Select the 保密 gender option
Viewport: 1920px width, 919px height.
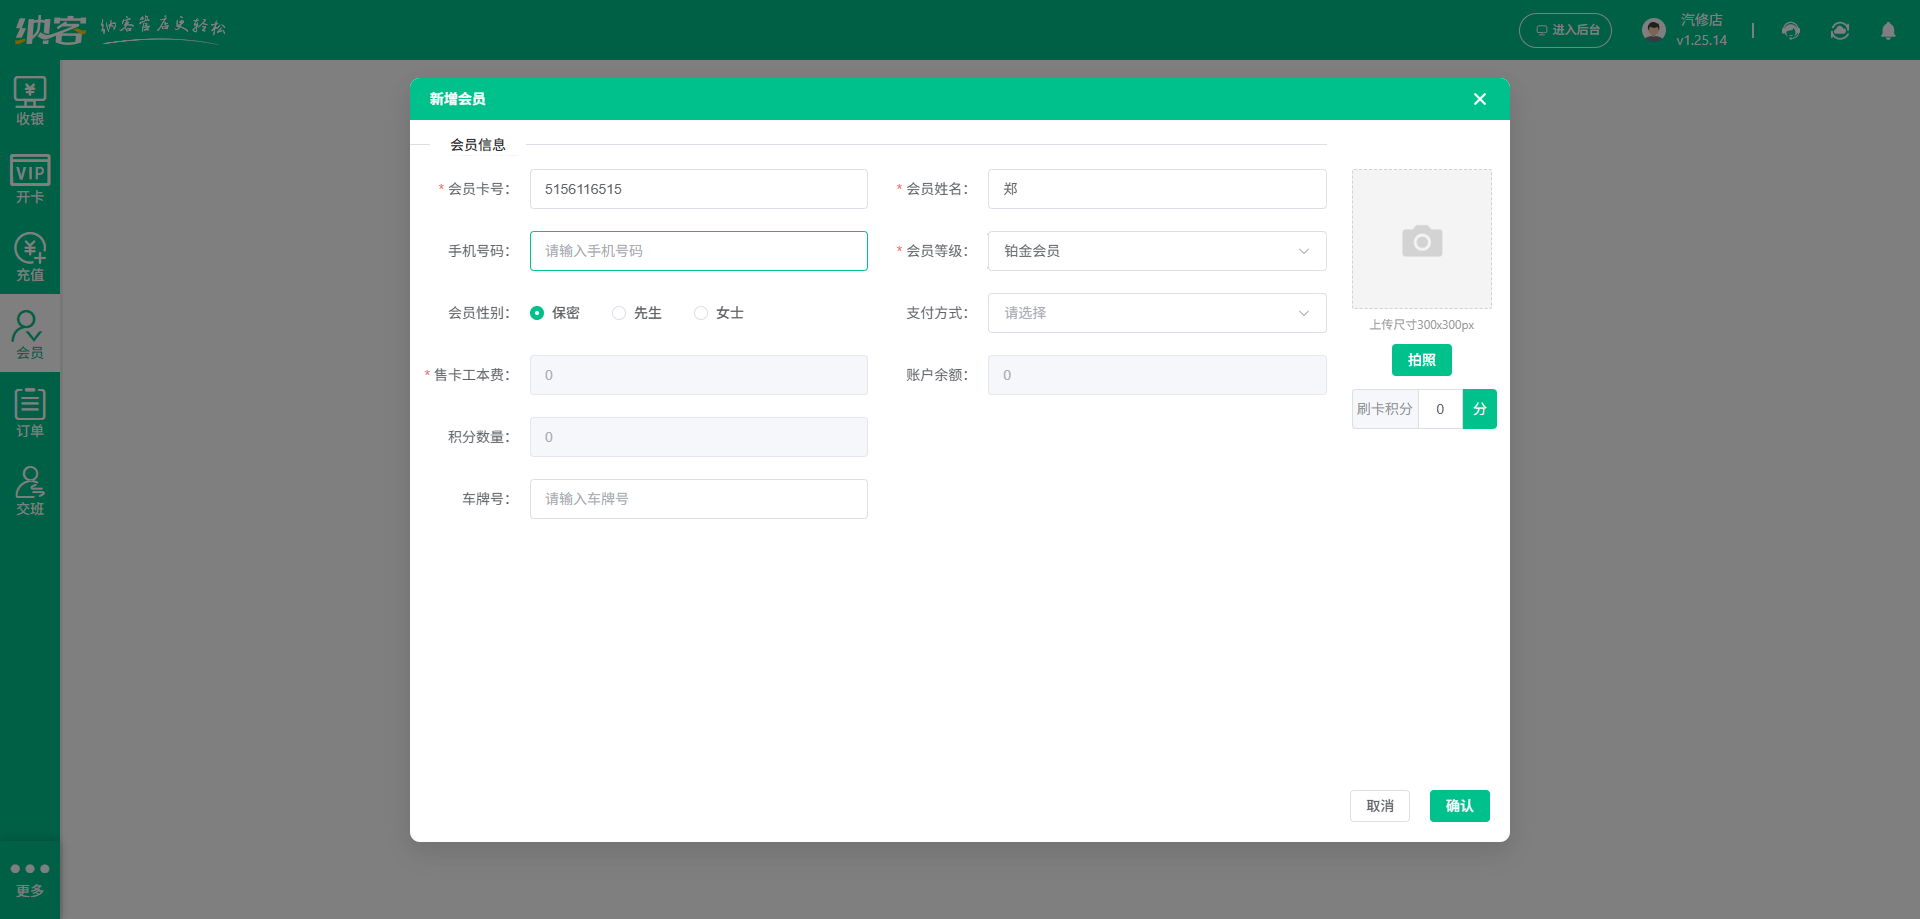coord(537,313)
